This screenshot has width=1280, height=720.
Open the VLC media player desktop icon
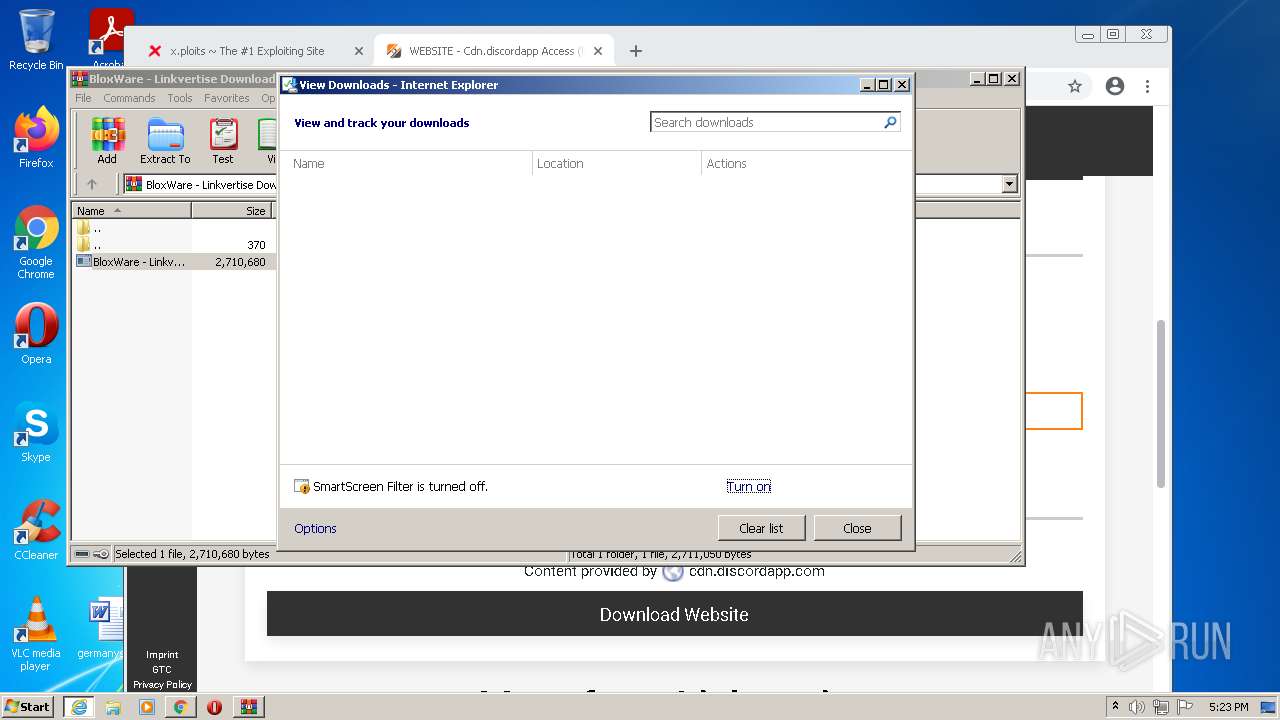pyautogui.click(x=36, y=634)
